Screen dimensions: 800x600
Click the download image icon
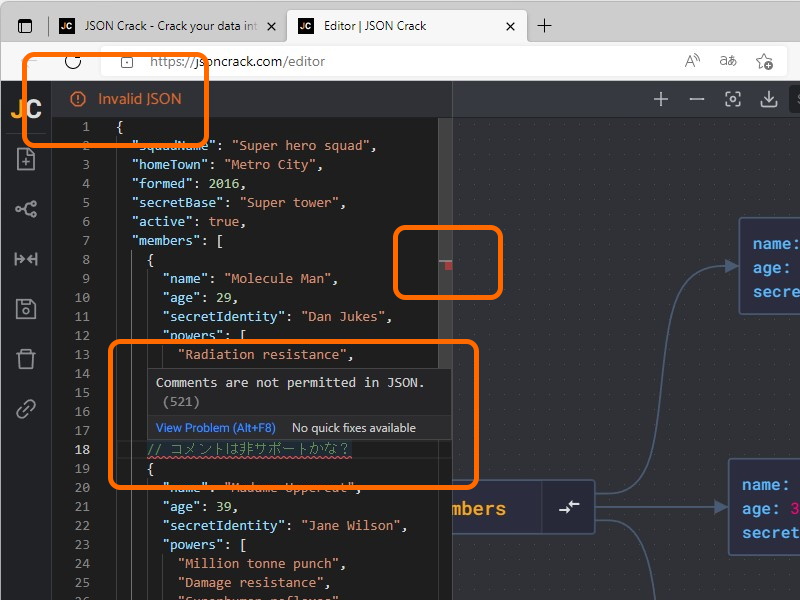(768, 99)
